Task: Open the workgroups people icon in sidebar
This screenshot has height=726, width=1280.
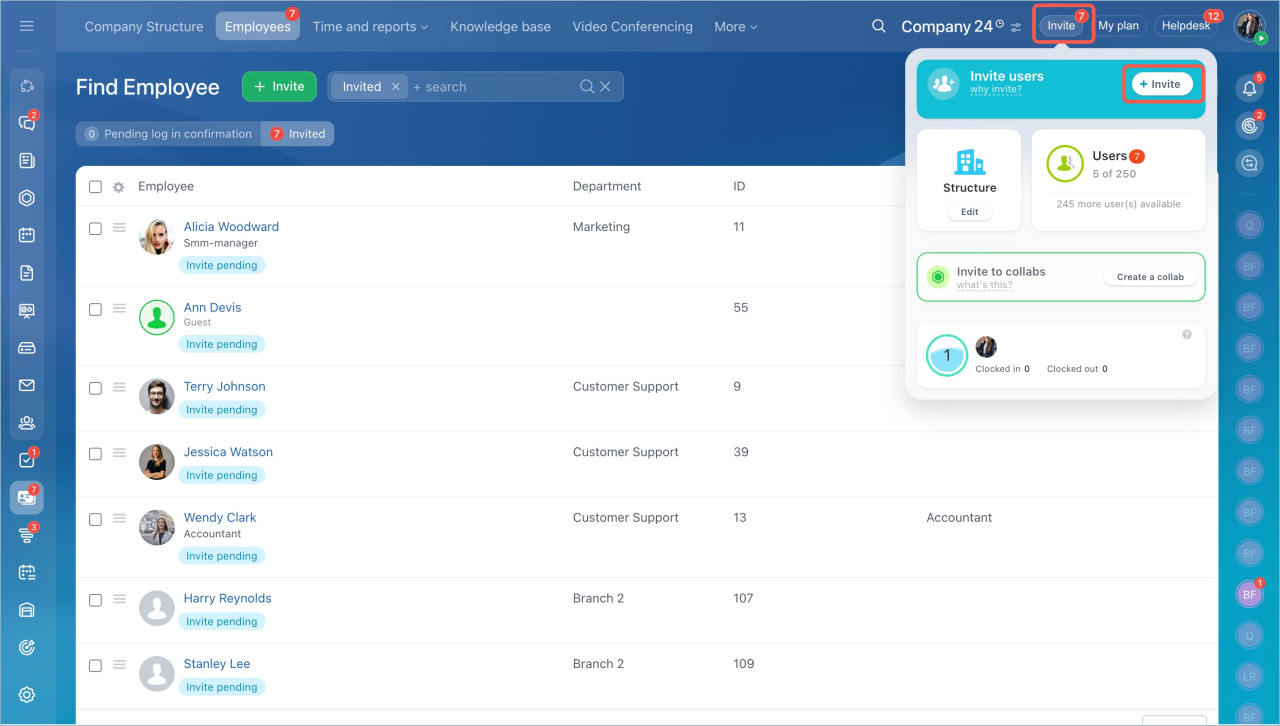Action: pos(27,423)
